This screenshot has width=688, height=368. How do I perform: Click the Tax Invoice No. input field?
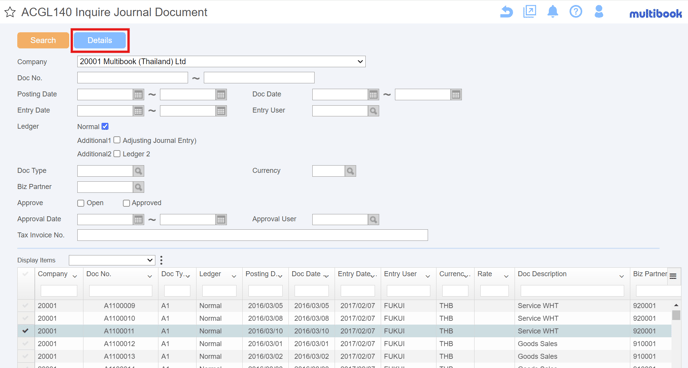[252, 235]
